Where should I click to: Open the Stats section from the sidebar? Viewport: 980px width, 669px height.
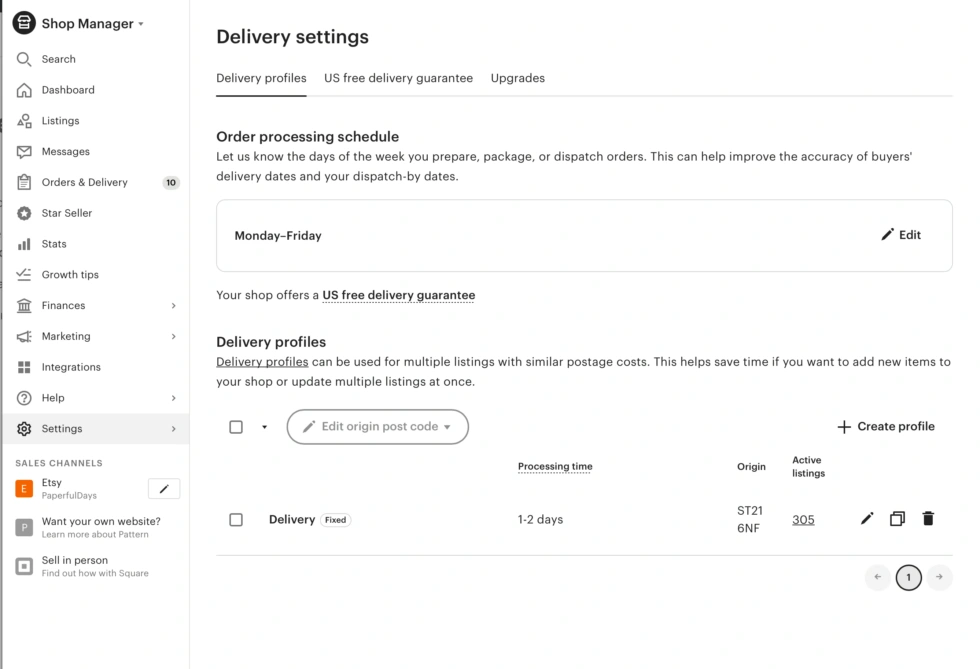coord(22,243)
